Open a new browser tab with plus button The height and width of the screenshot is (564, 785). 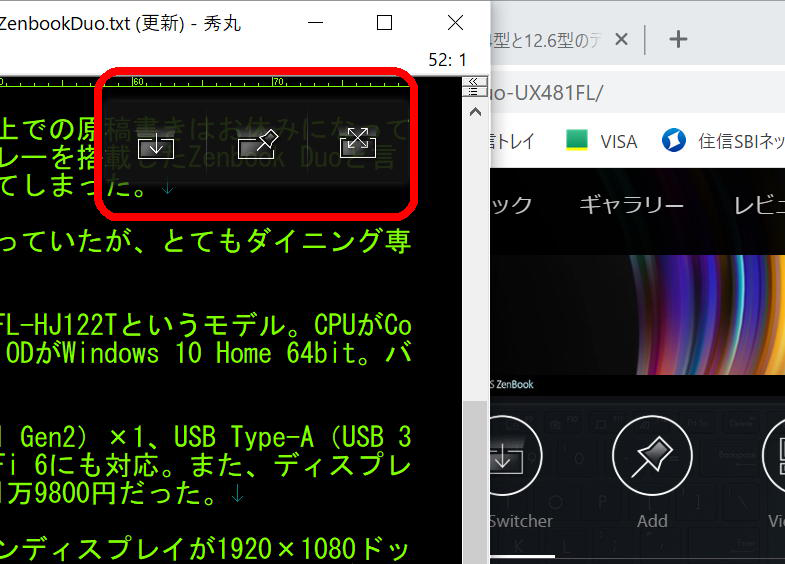tap(678, 39)
